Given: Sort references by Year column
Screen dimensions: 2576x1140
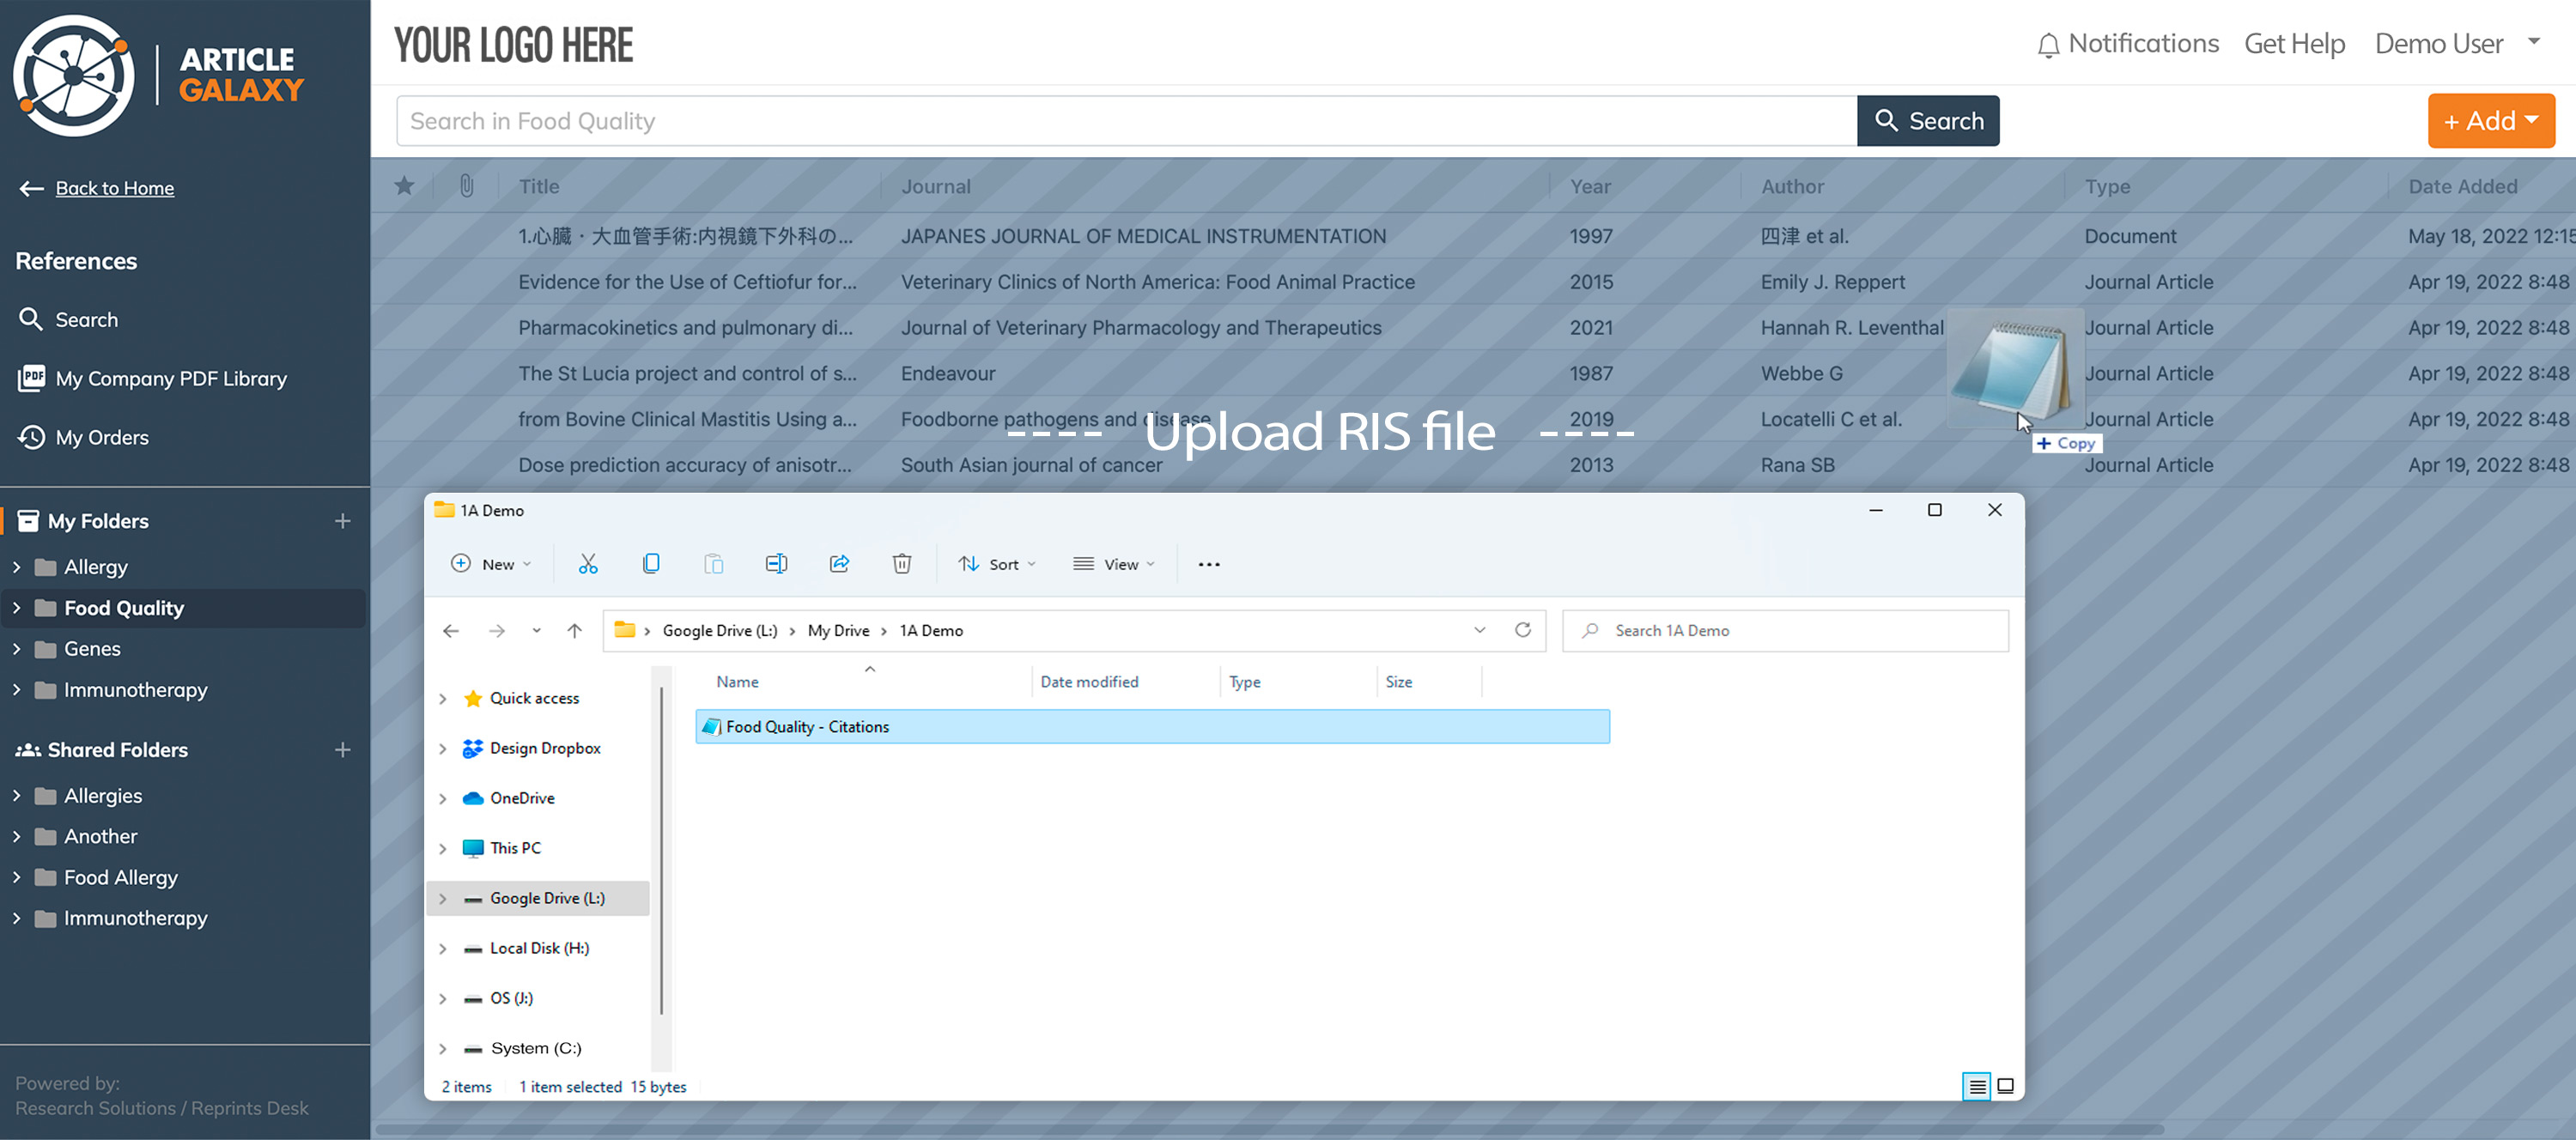Looking at the screenshot, I should pos(1590,186).
